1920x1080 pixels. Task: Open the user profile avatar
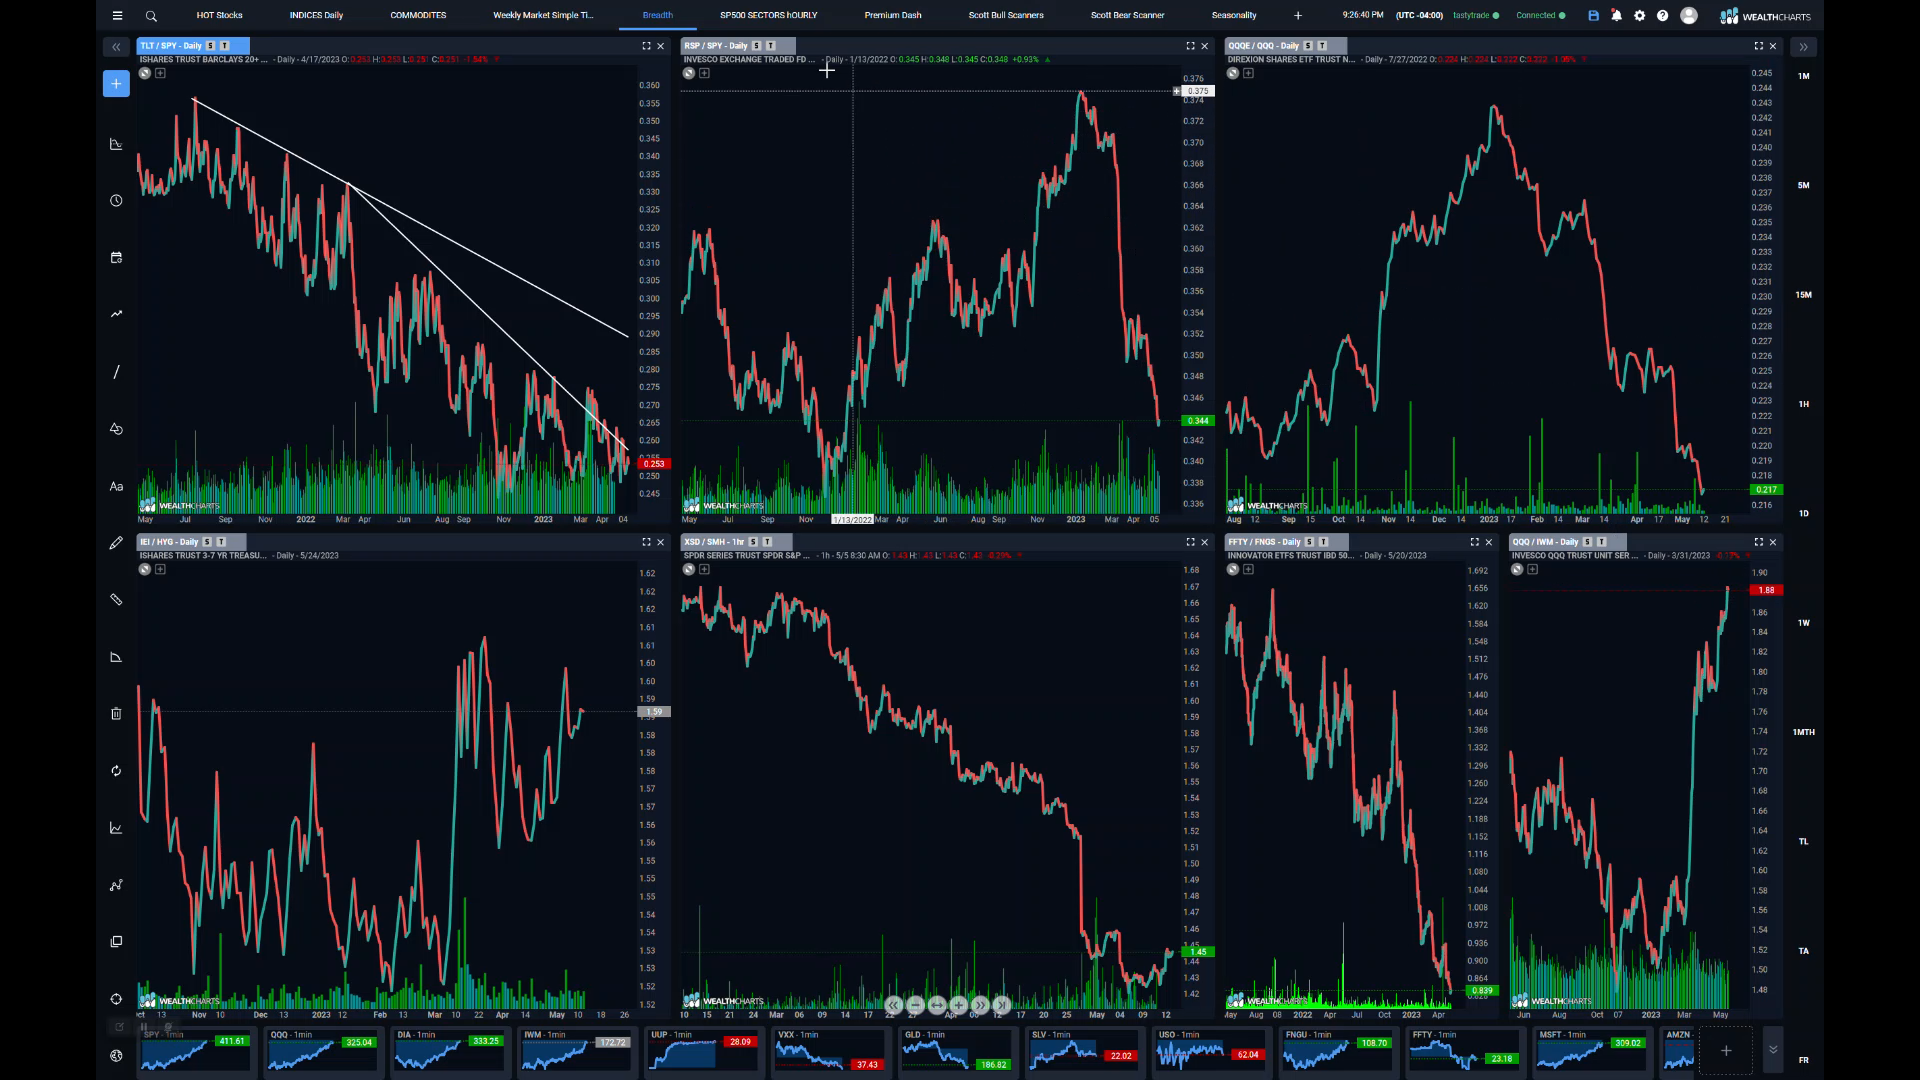click(x=1689, y=16)
